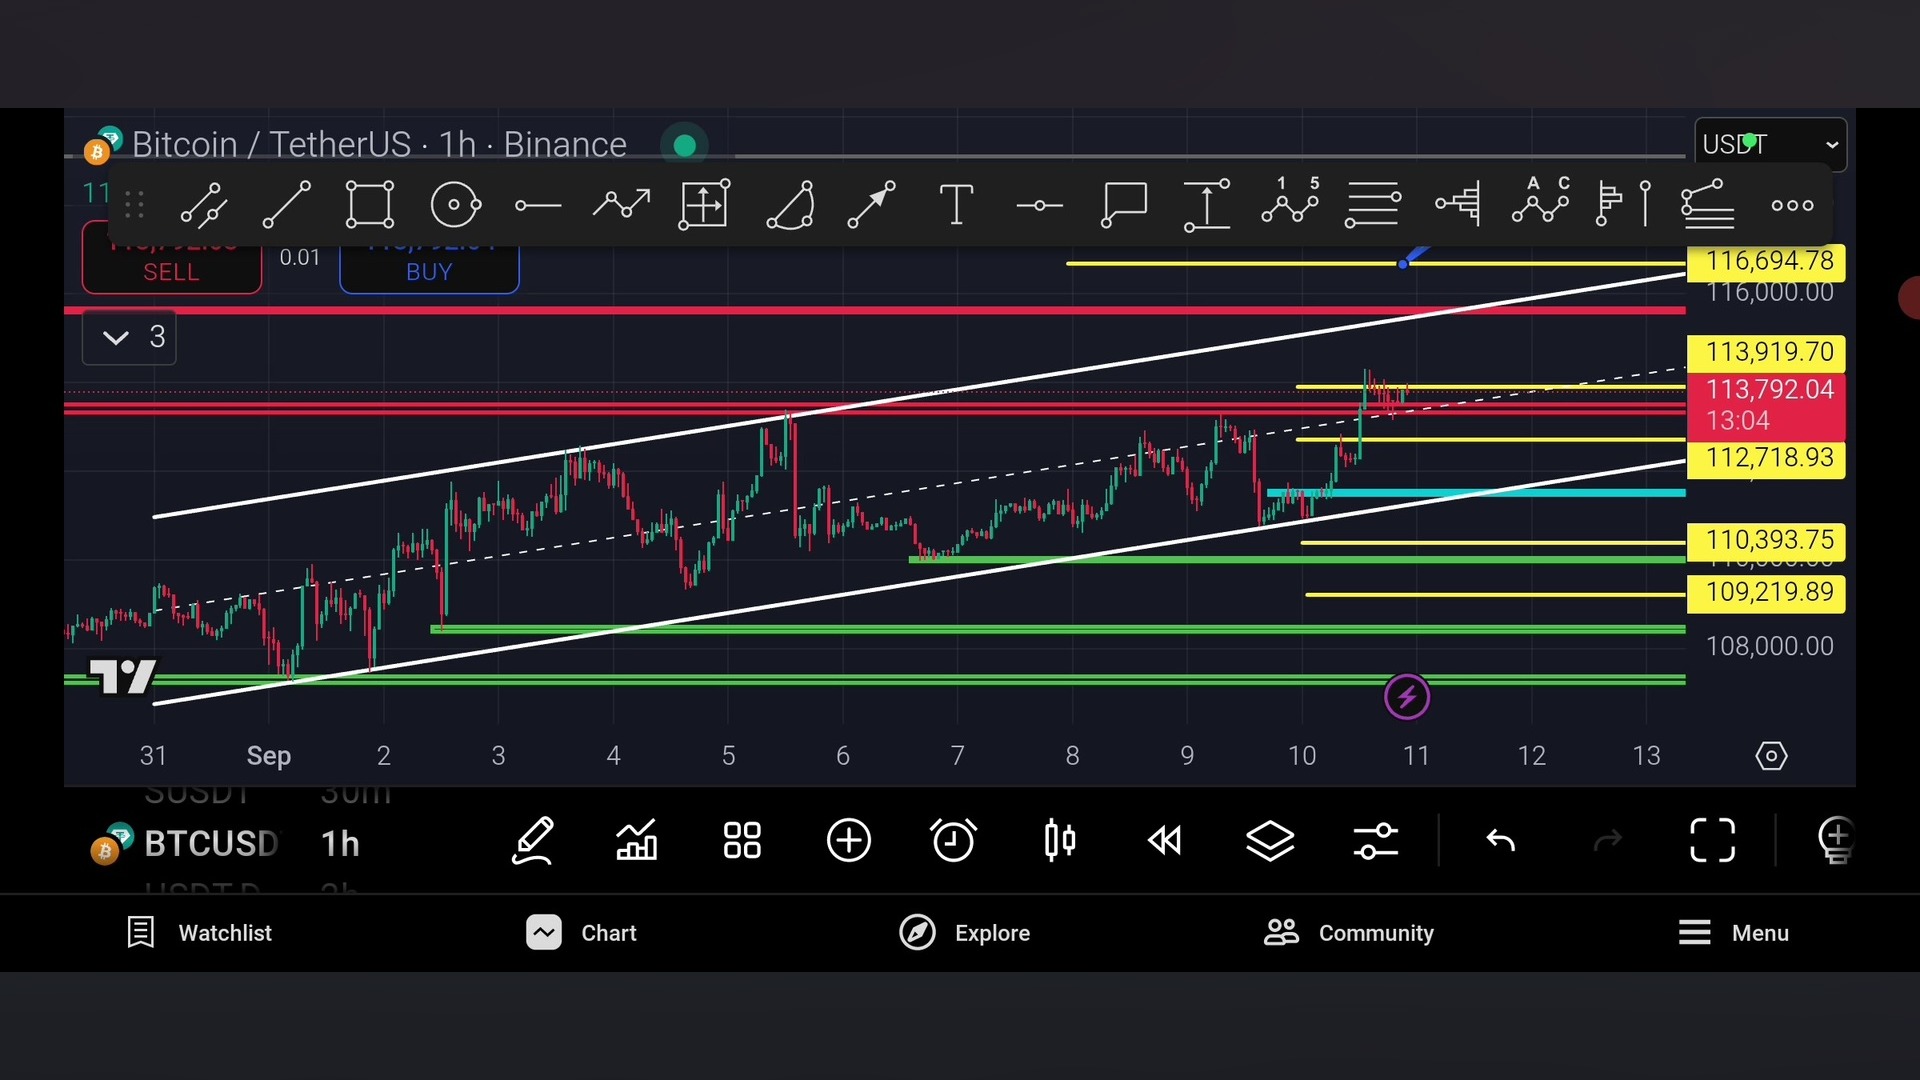Select the cyan horizontal level line
Viewport: 1920px width, 1080px height.
pyautogui.click(x=1475, y=493)
